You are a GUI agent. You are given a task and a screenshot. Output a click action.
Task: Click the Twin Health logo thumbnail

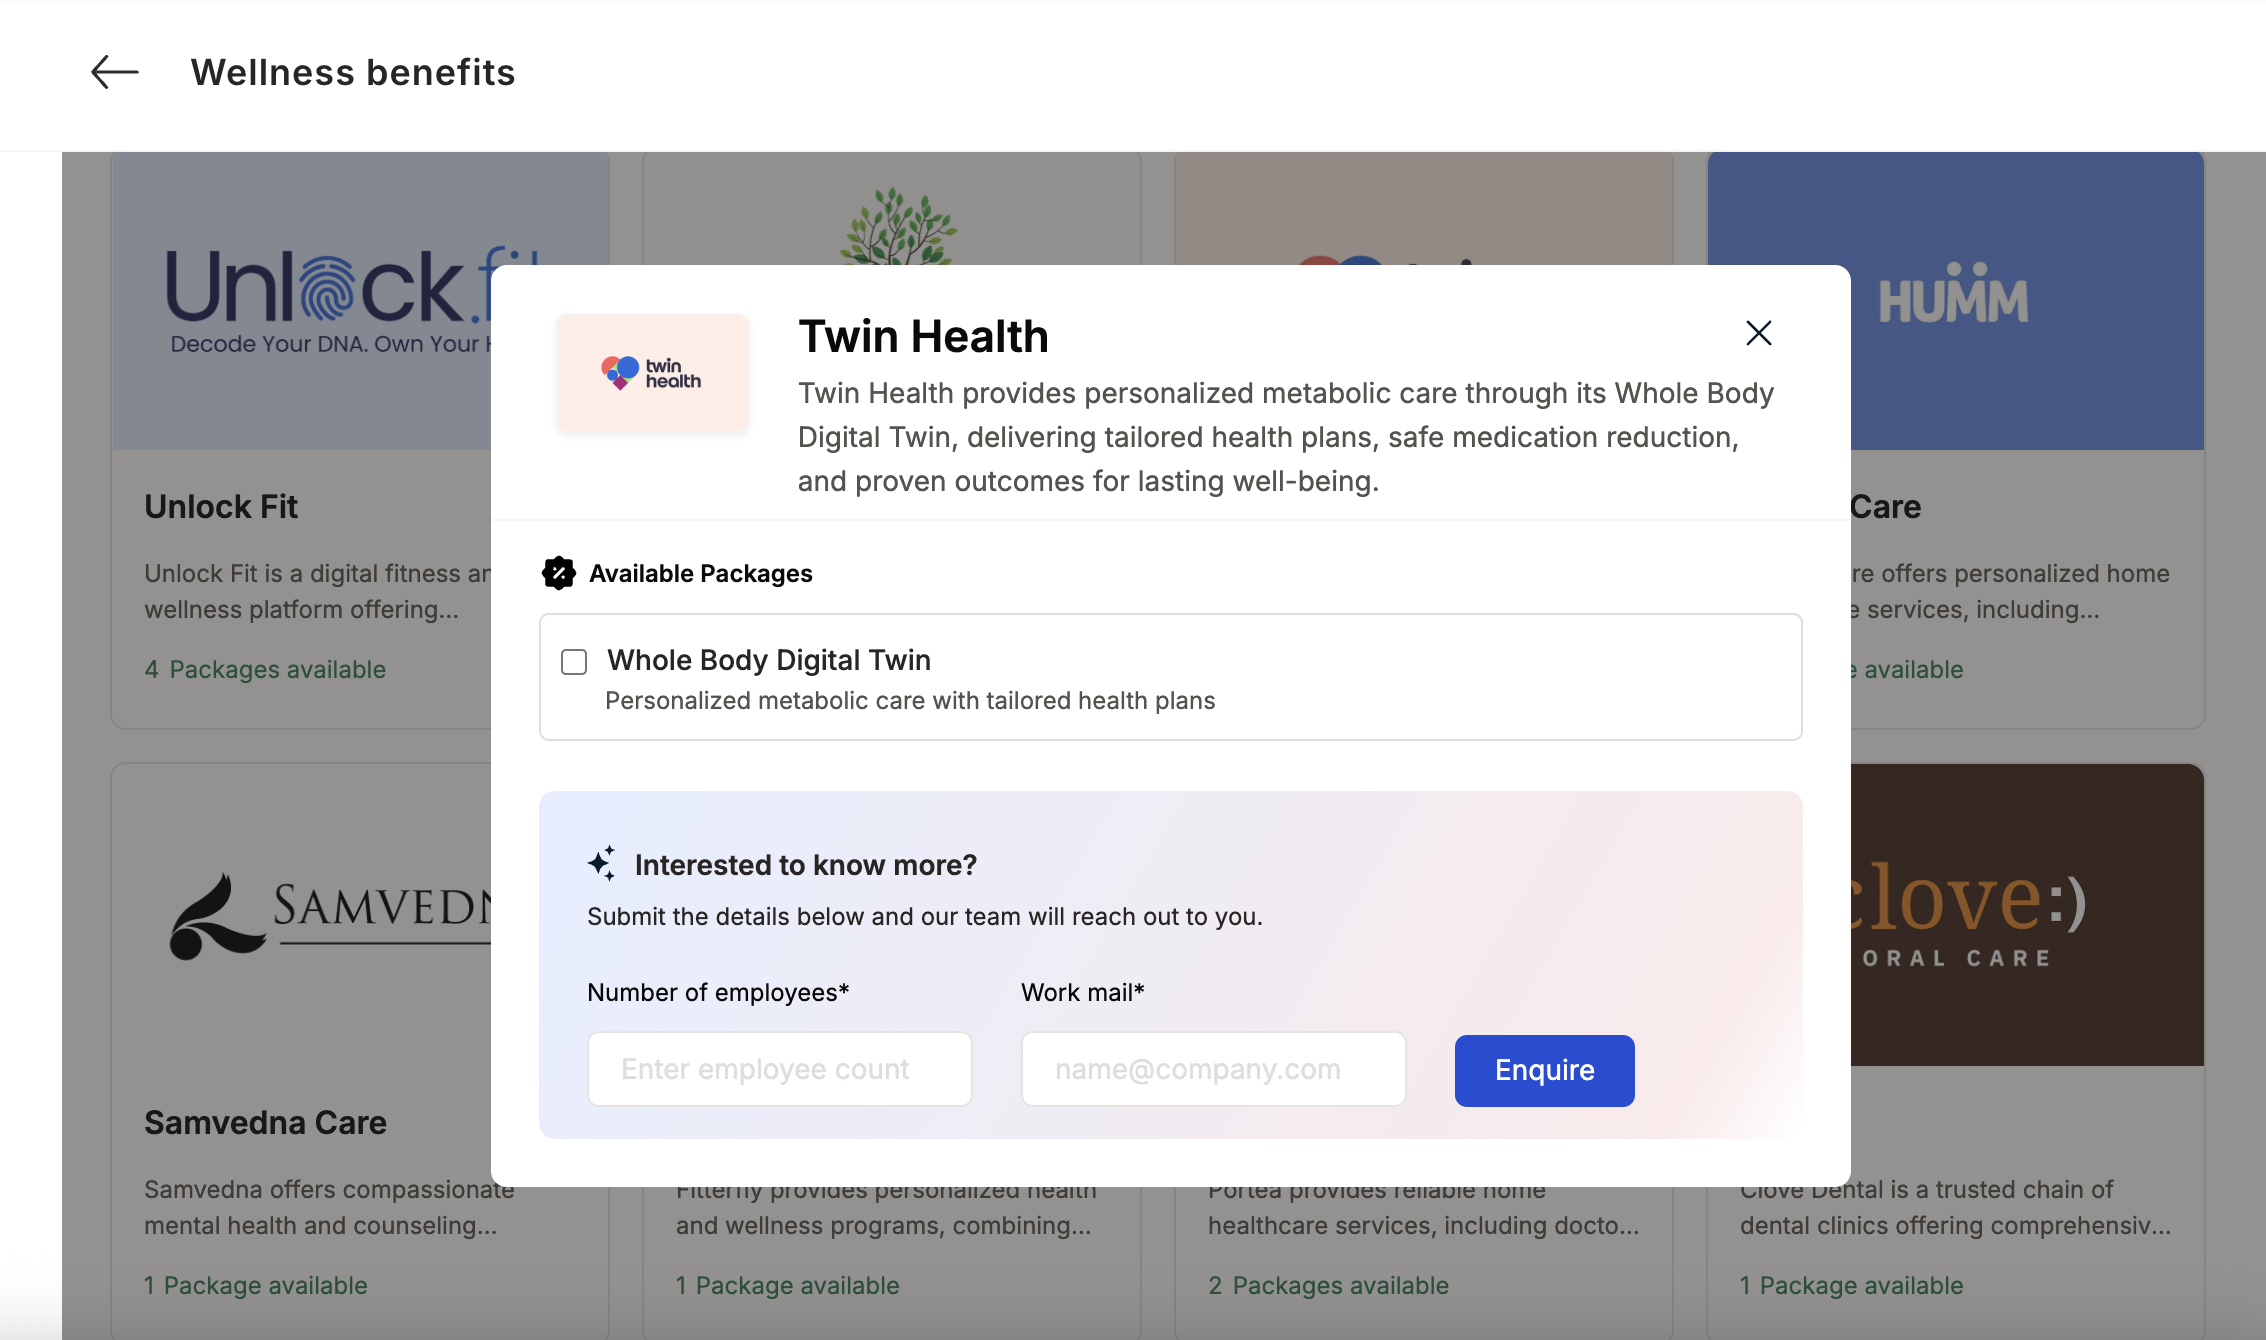pyautogui.click(x=652, y=373)
